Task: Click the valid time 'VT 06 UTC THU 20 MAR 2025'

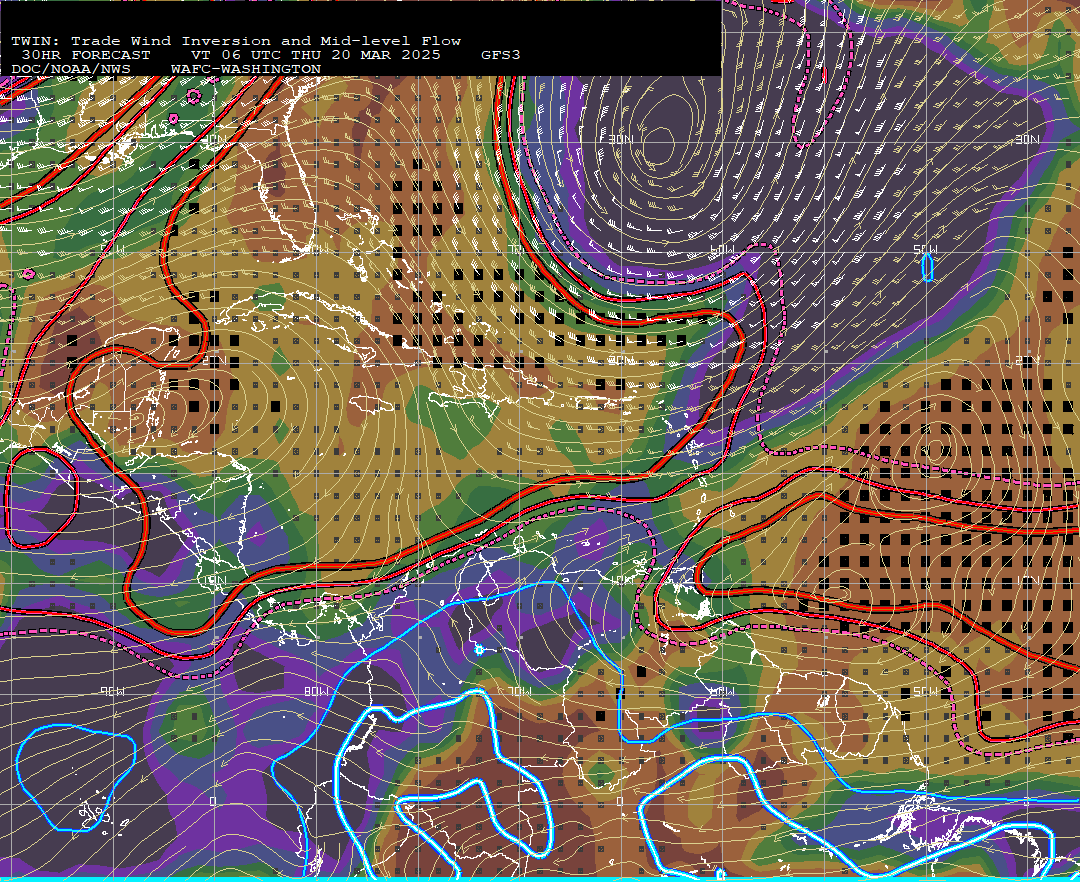Action: [315, 55]
